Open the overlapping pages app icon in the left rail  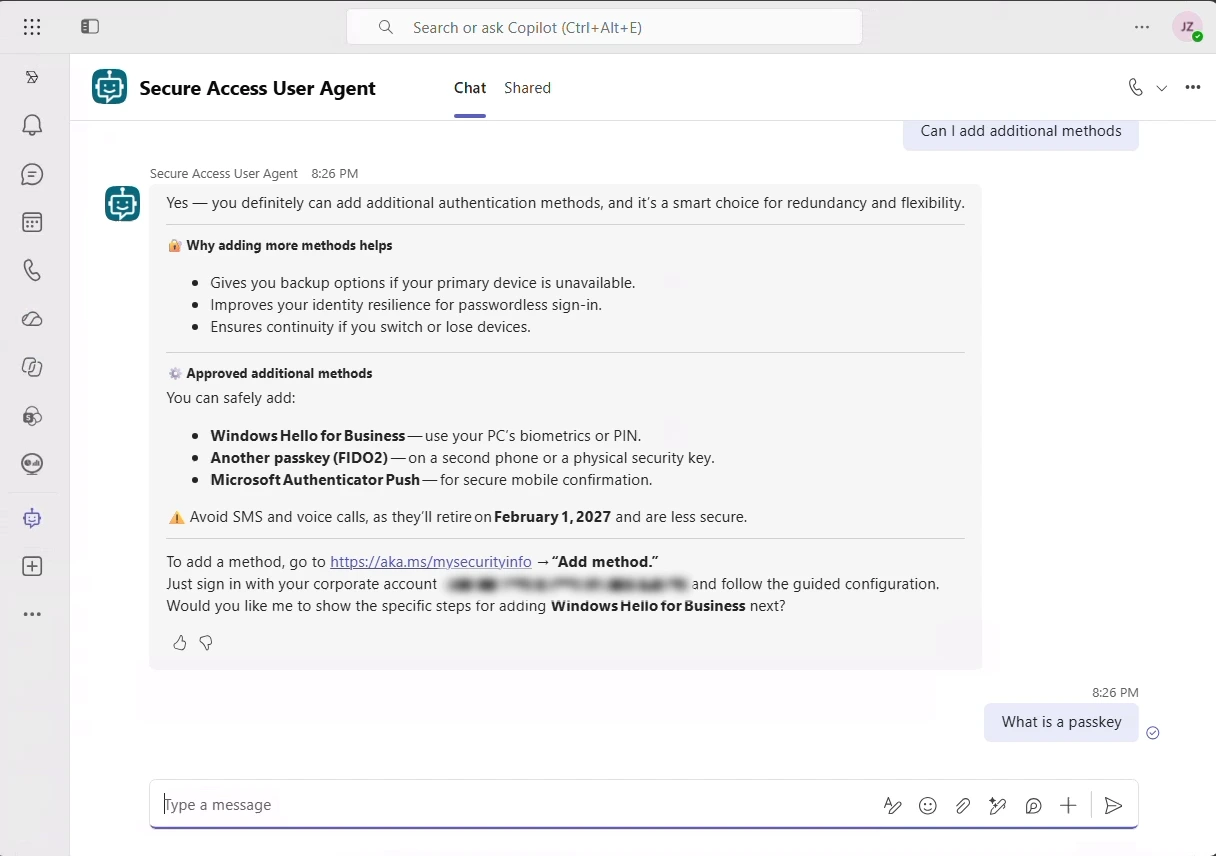pyautogui.click(x=32, y=367)
